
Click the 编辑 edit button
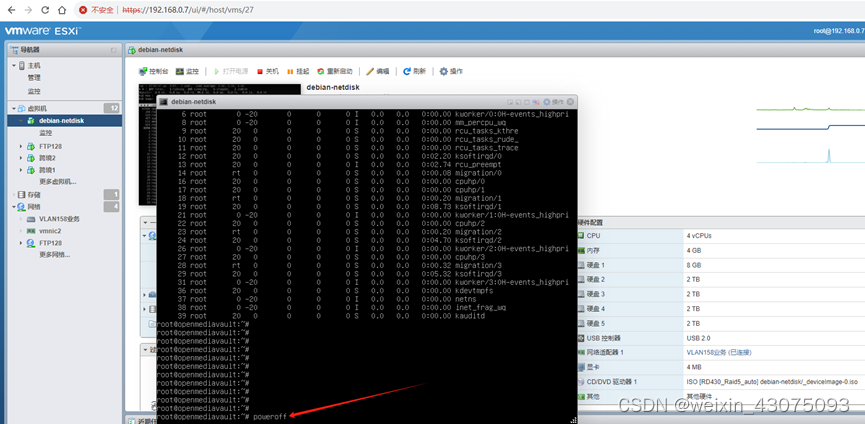(378, 71)
